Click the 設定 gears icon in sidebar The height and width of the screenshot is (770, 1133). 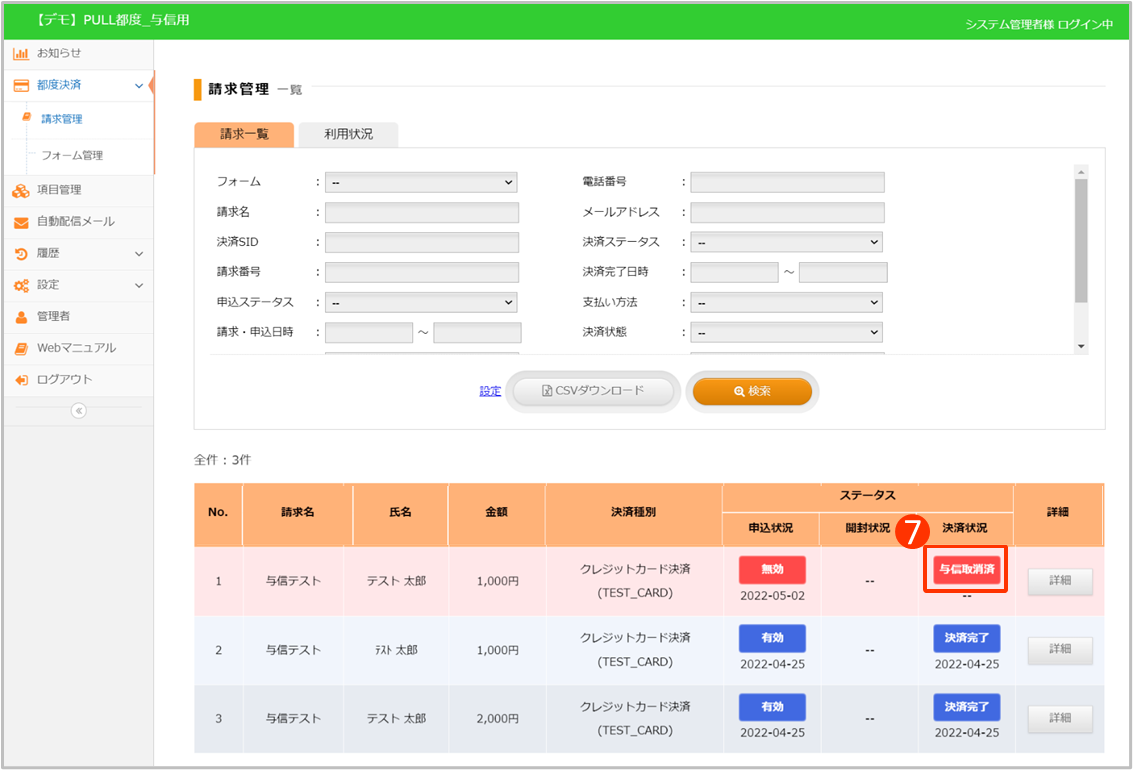(20, 285)
